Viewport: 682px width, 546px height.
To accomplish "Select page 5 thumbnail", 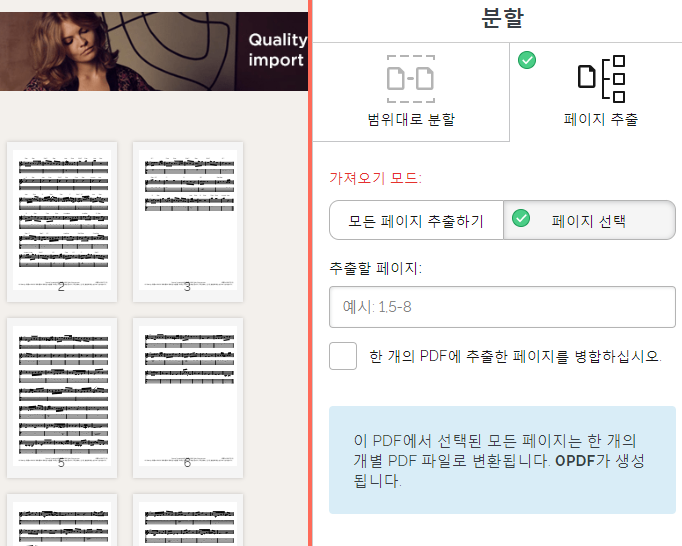I will 62,398.
